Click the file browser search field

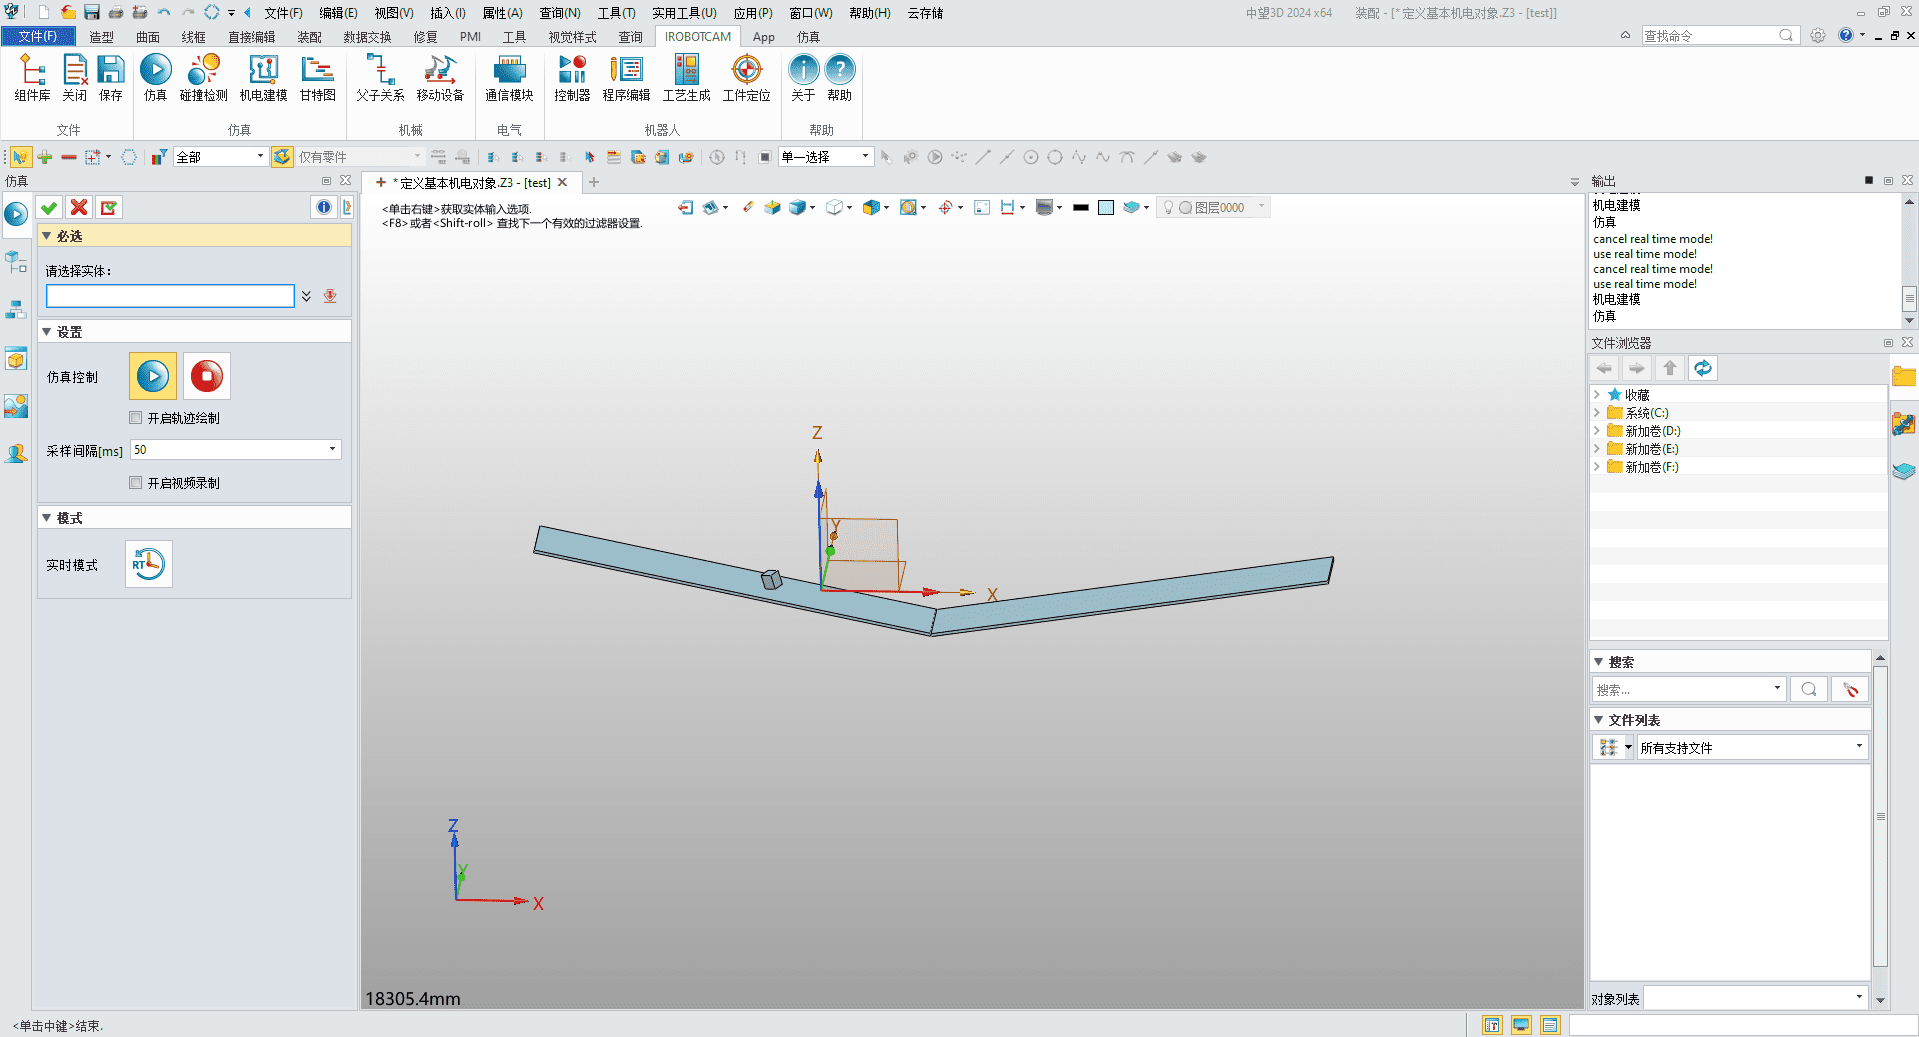[x=1682, y=689]
